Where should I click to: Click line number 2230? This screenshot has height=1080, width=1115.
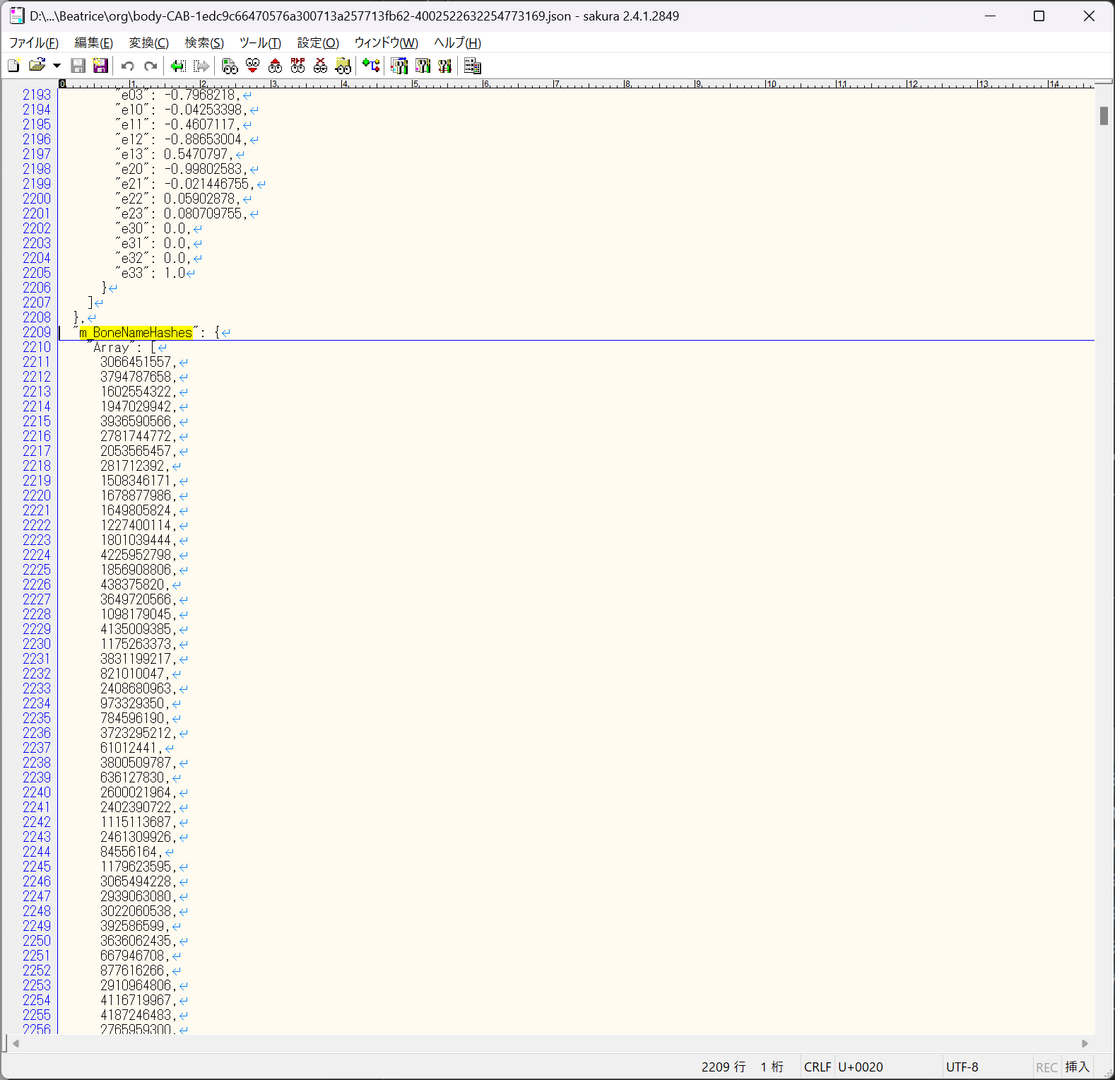(x=36, y=644)
